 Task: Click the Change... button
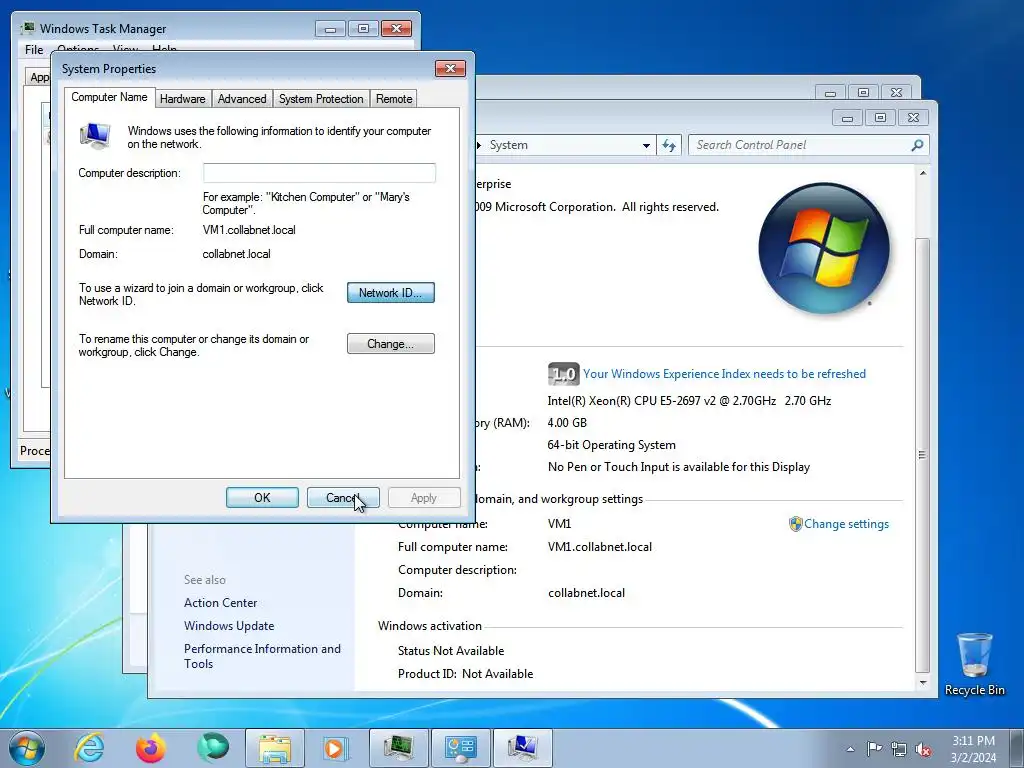coord(391,344)
